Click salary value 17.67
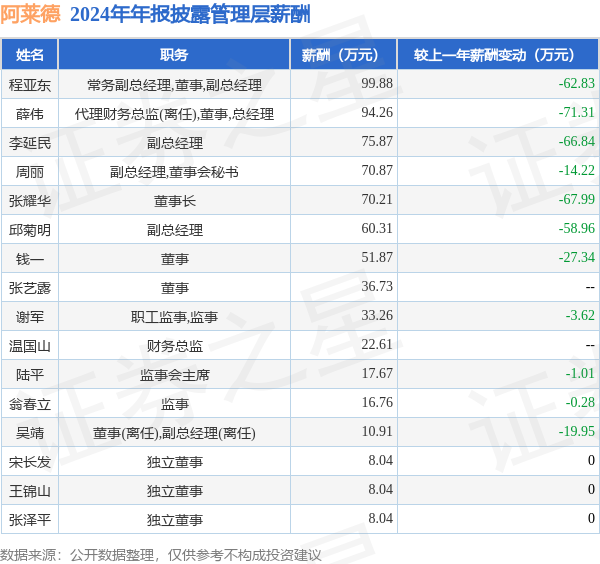 click(377, 373)
